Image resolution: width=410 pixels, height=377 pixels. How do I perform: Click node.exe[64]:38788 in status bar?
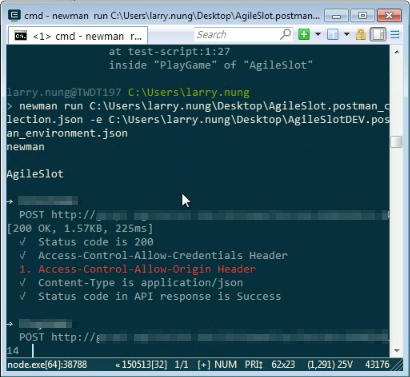(x=47, y=364)
